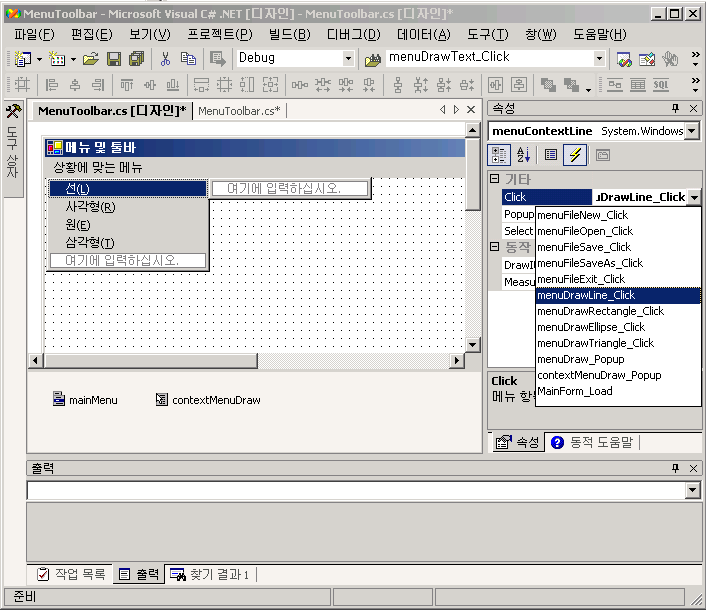
Task: Open the Debug configuration dropdown
Action: pos(348,59)
